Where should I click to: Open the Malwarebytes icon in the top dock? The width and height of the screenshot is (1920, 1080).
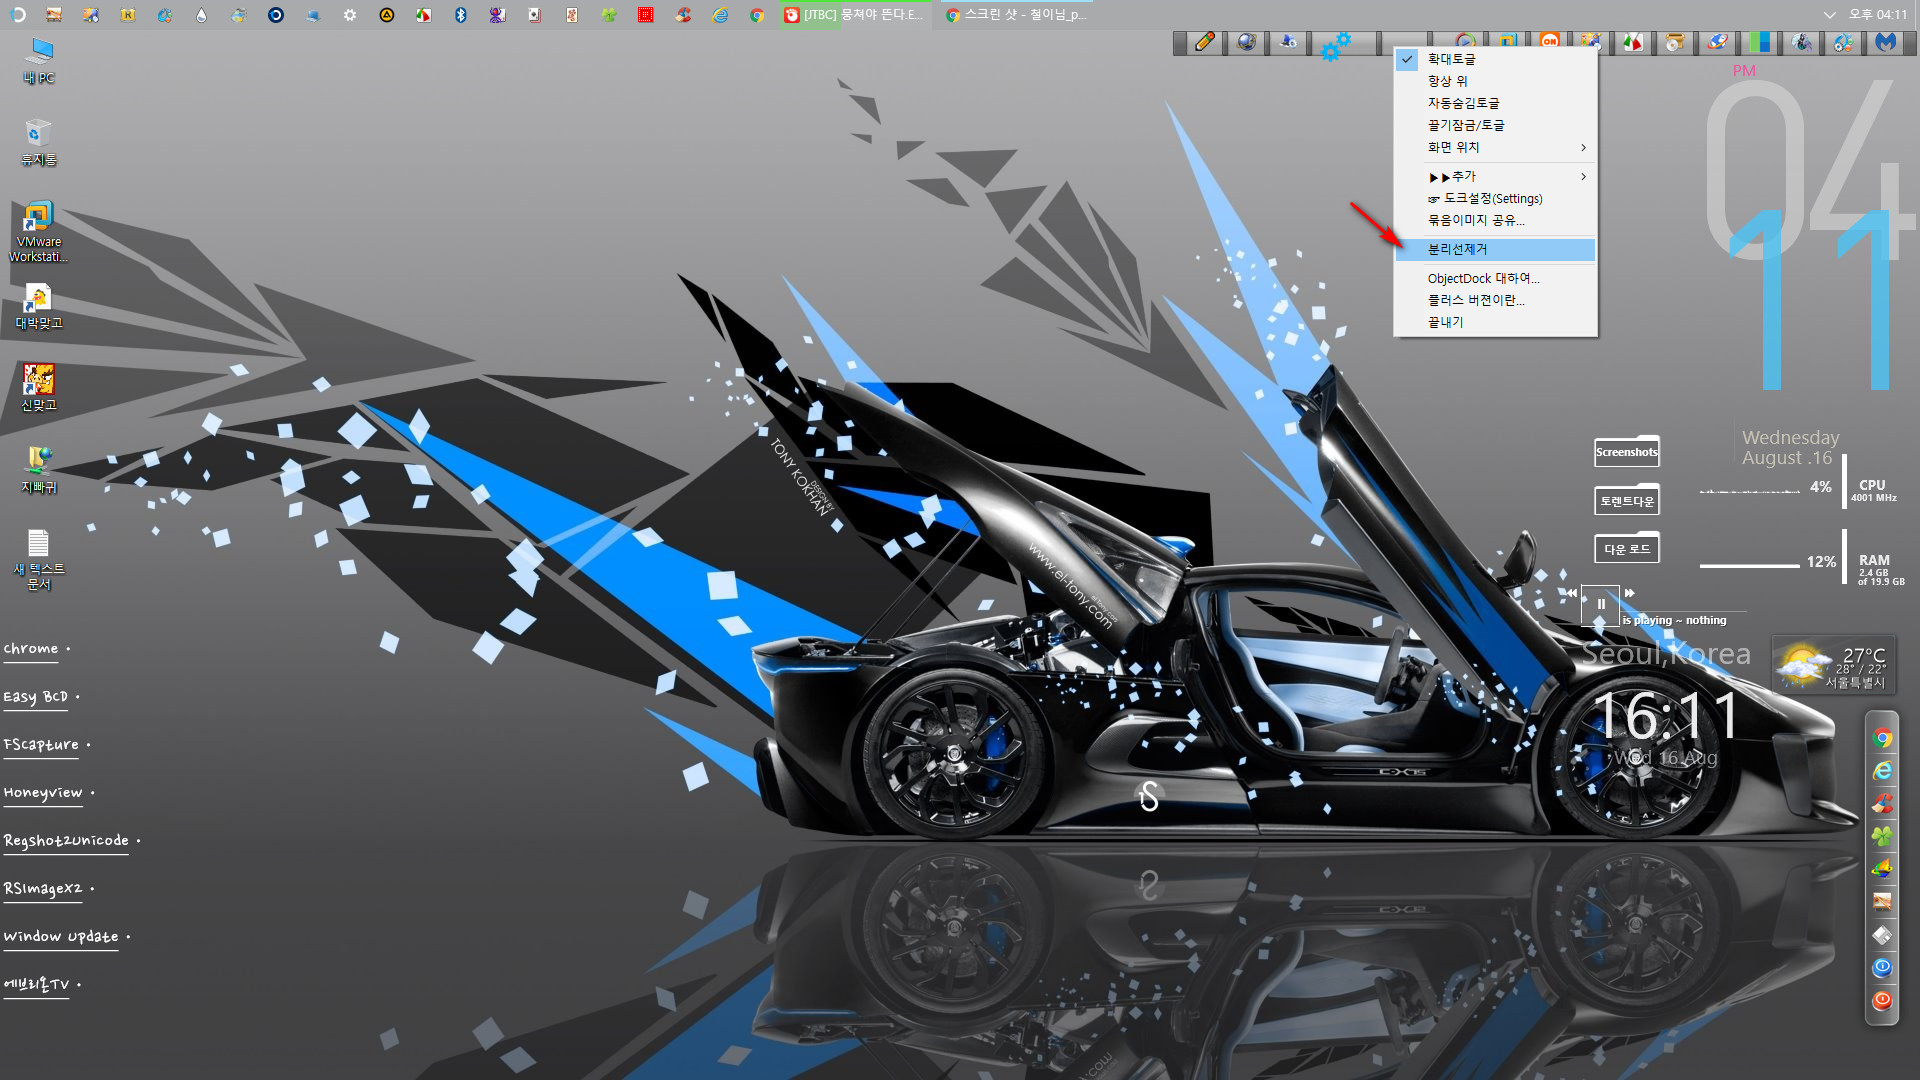[1885, 42]
